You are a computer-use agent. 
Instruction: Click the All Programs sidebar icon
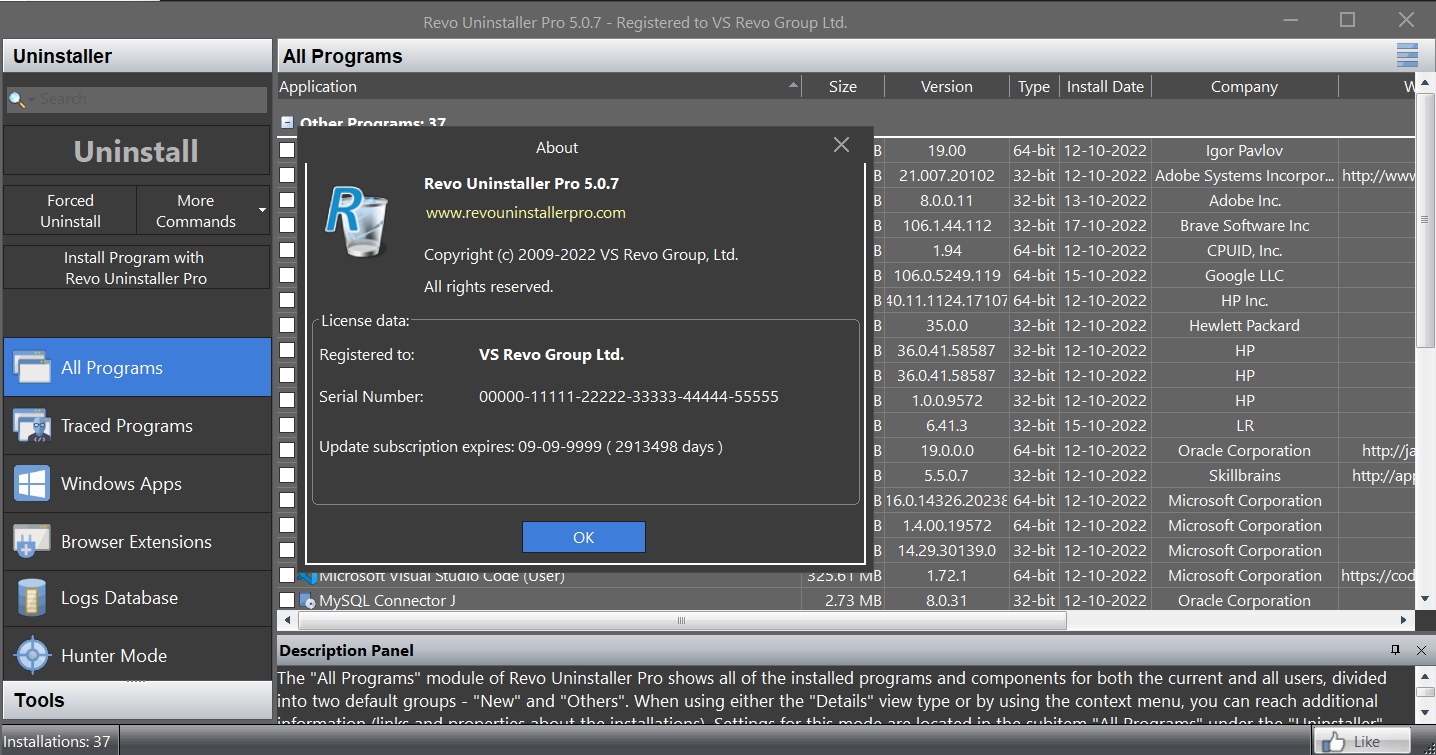coord(32,368)
